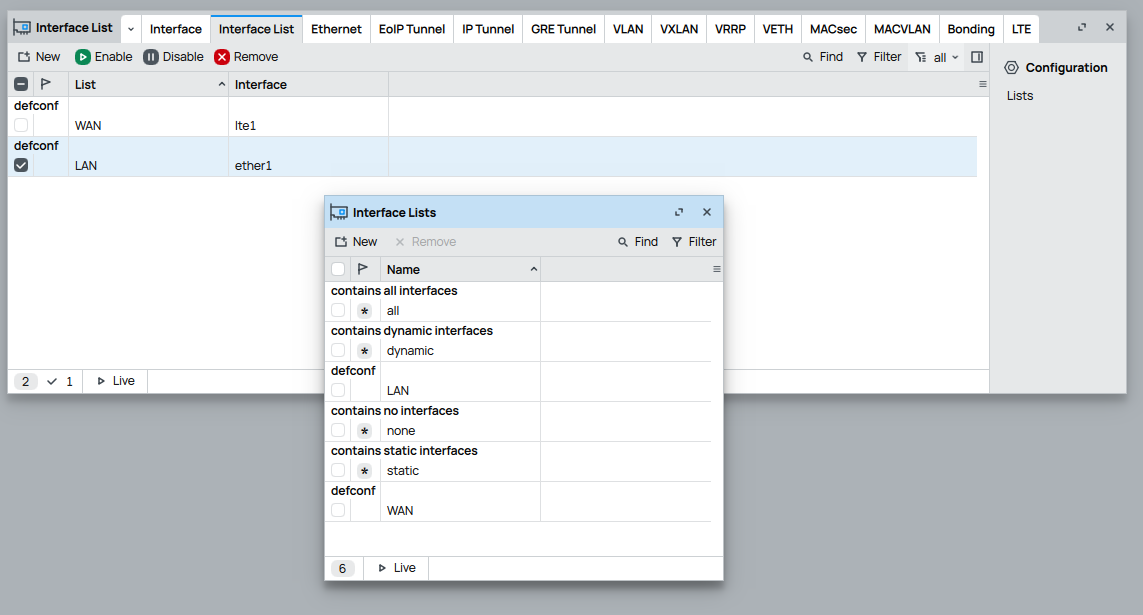This screenshot has width=1143, height=615.
Task: Open the EoIP Tunnel tab
Action: [412, 29]
